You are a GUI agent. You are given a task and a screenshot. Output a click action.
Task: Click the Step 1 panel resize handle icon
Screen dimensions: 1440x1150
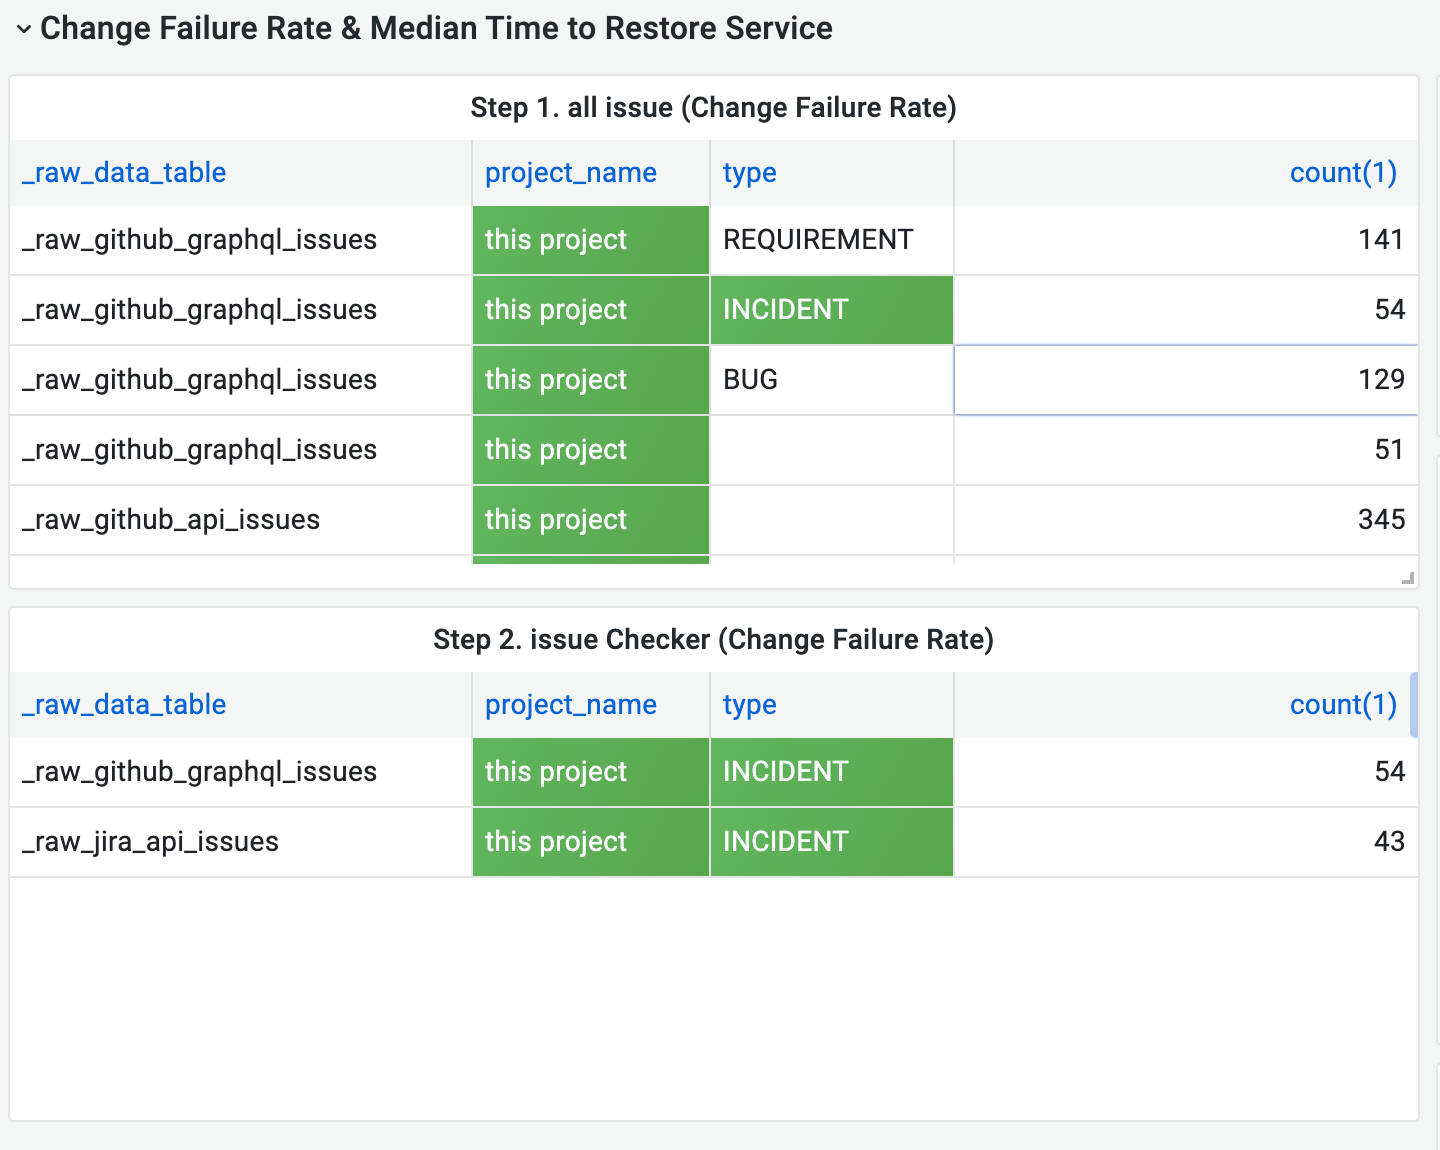(x=1408, y=578)
